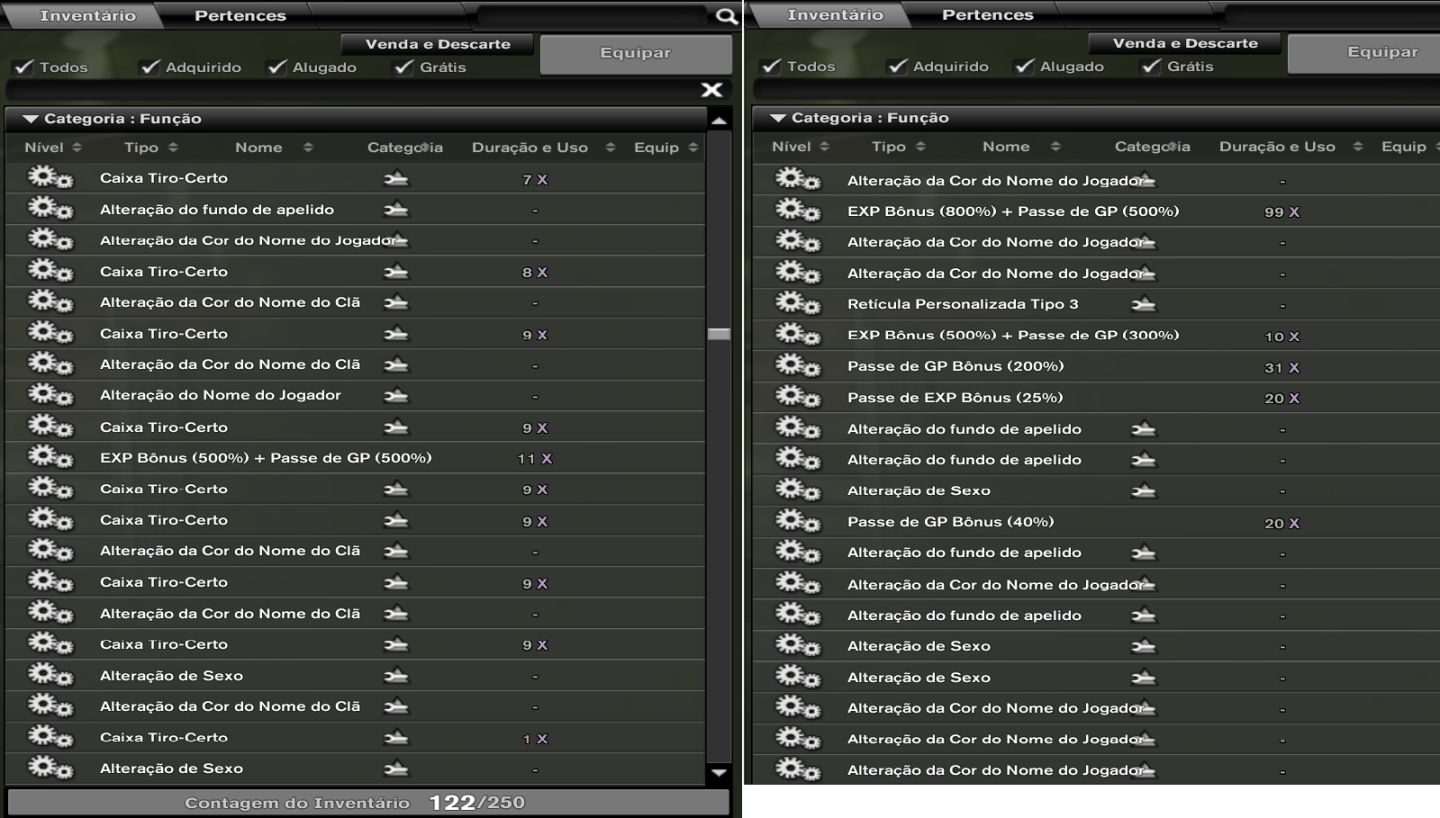Click gear icon beside Passe de GP Bônus (40%)
1440x818 pixels.
[798, 522]
